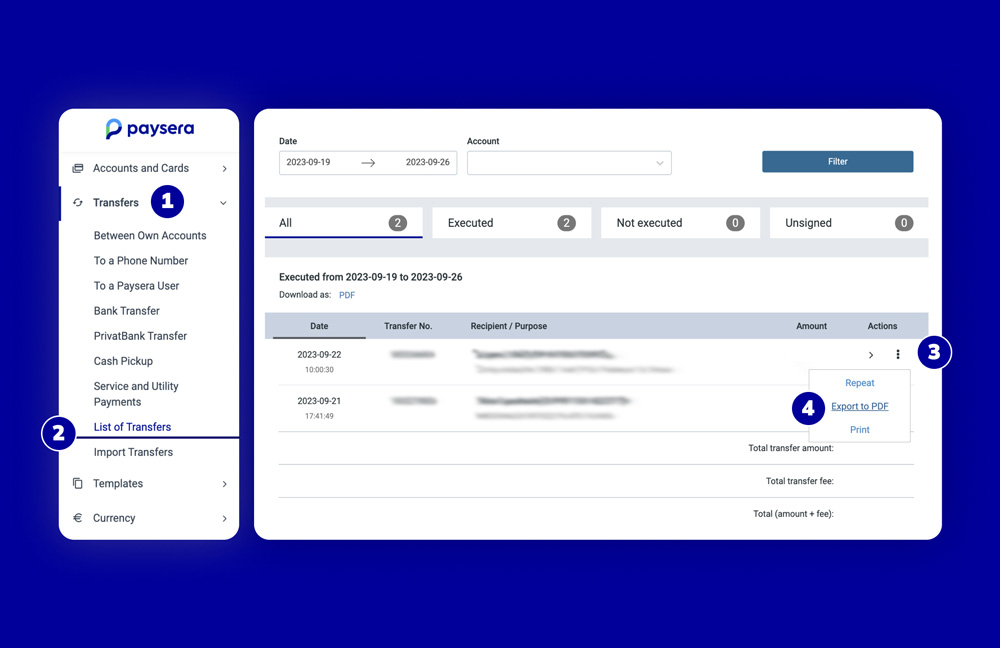Click the chevron on the 2023-09-22 transfer row

872,354
